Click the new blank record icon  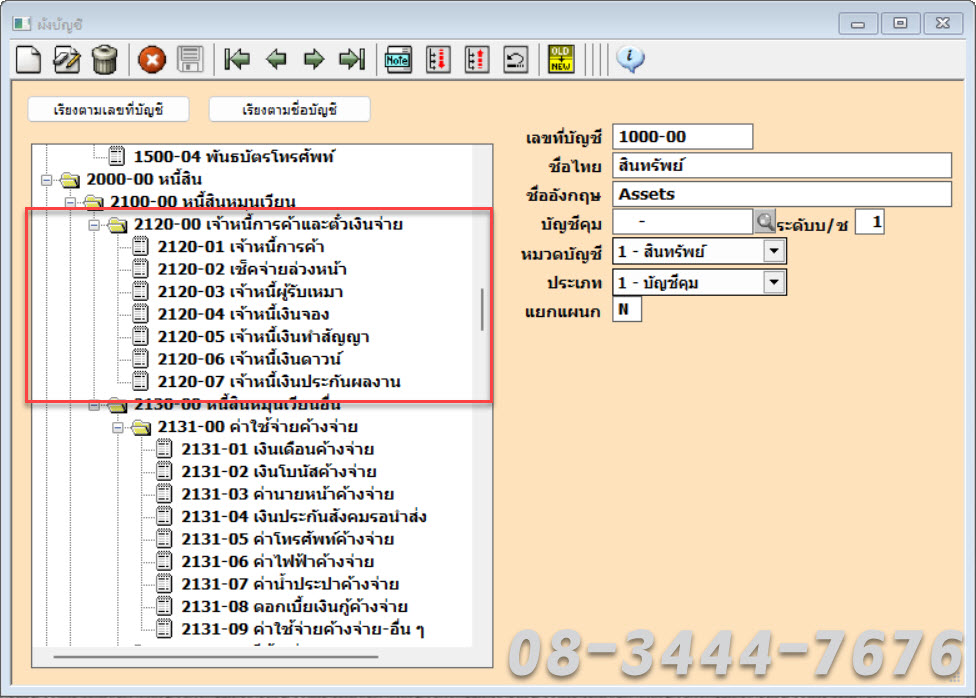[30, 60]
